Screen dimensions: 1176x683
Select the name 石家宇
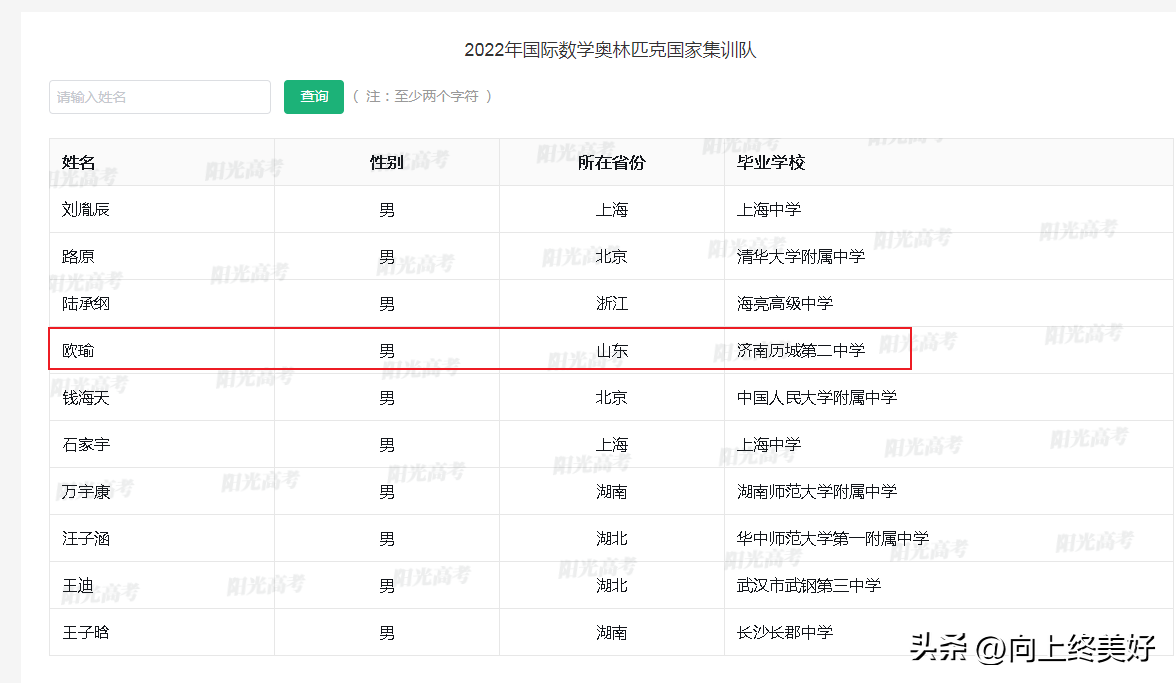(87, 445)
